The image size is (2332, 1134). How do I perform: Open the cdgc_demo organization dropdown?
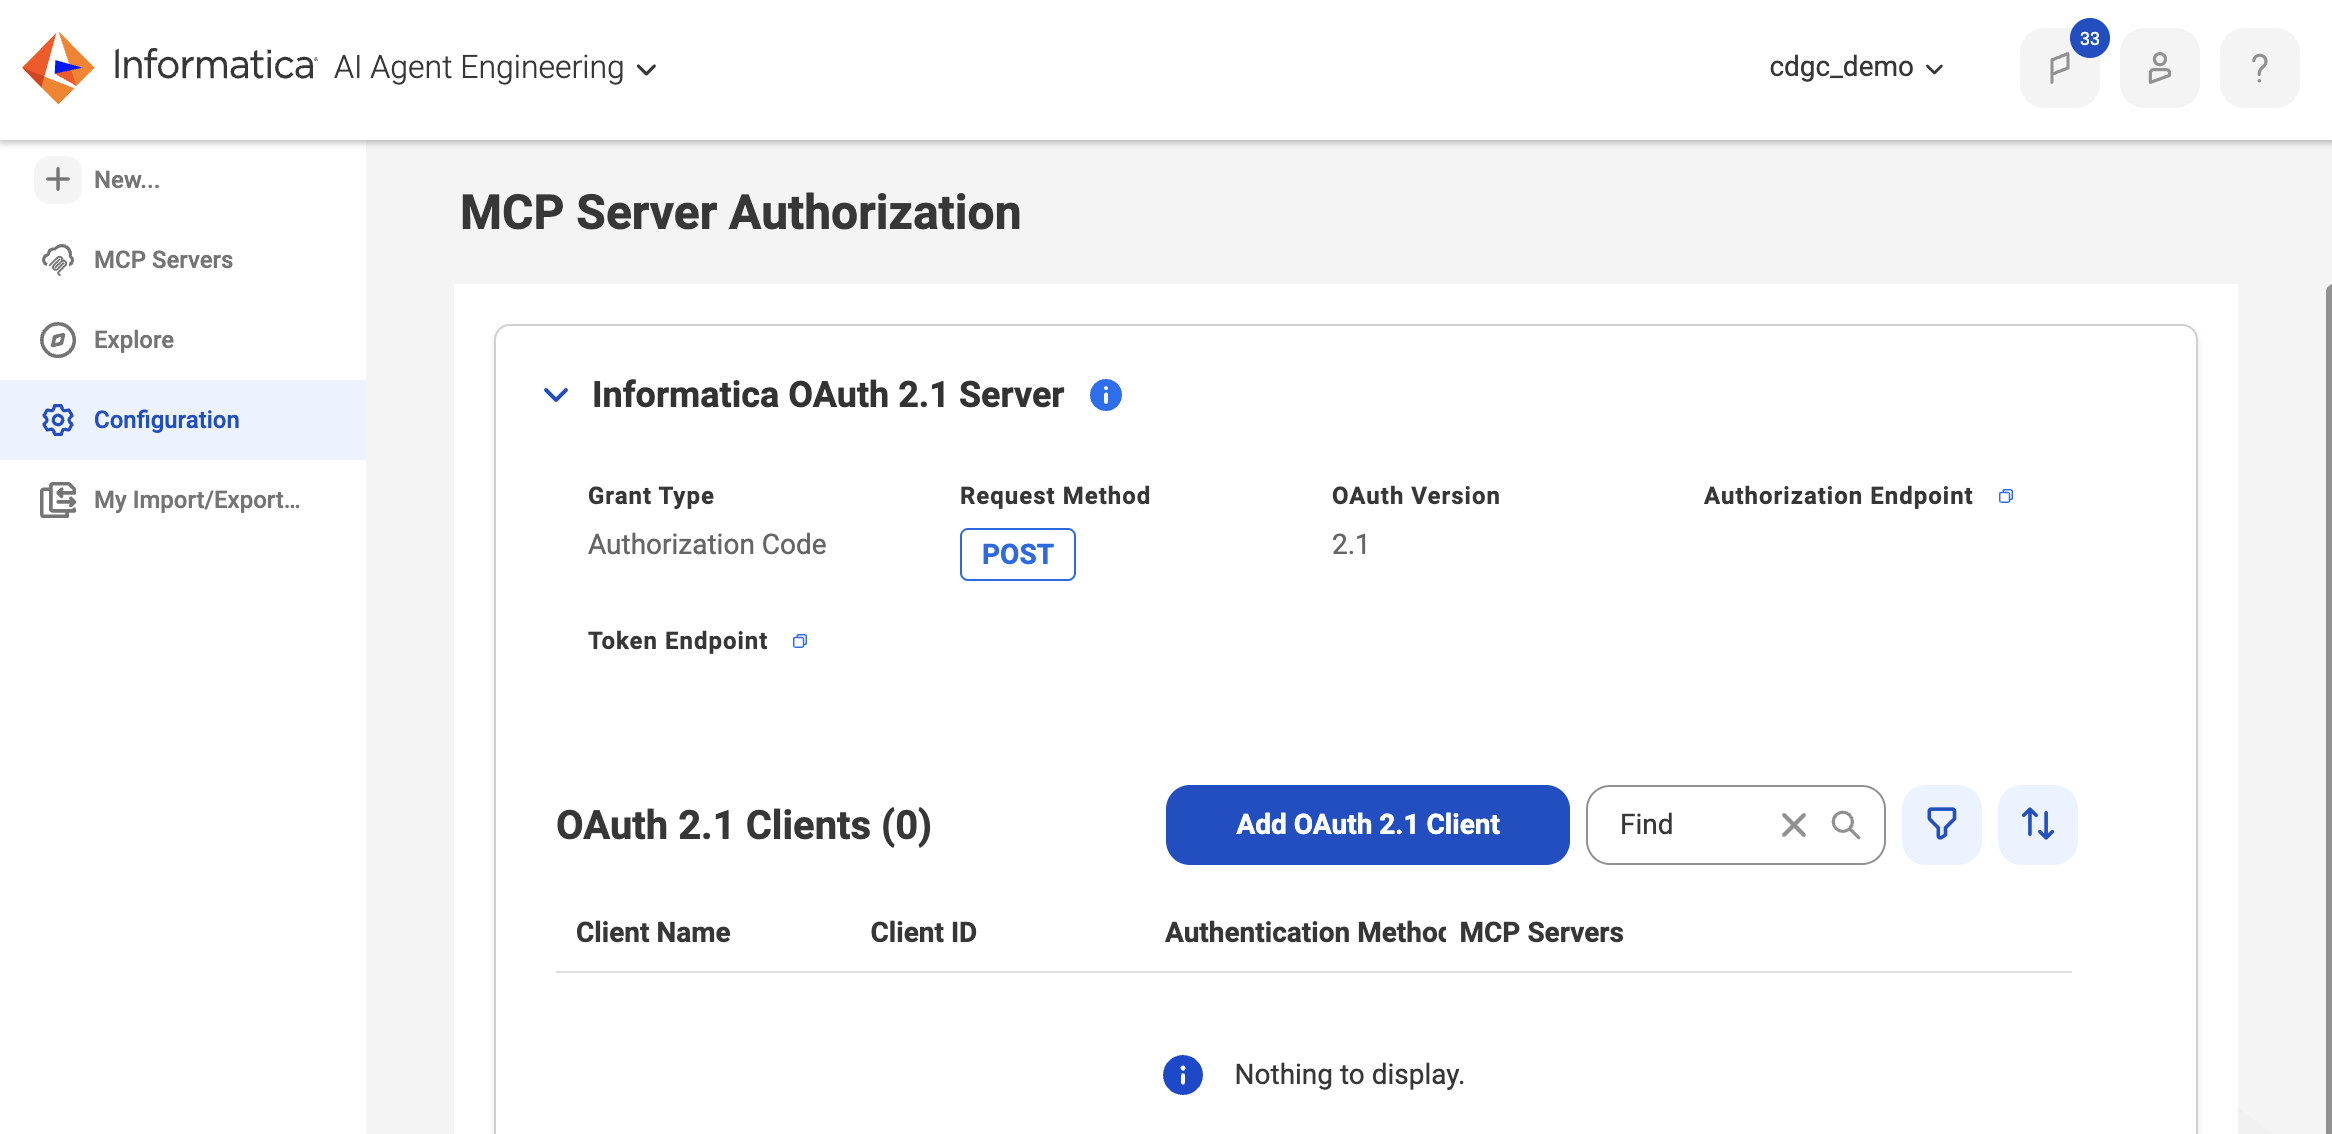[x=1856, y=67]
